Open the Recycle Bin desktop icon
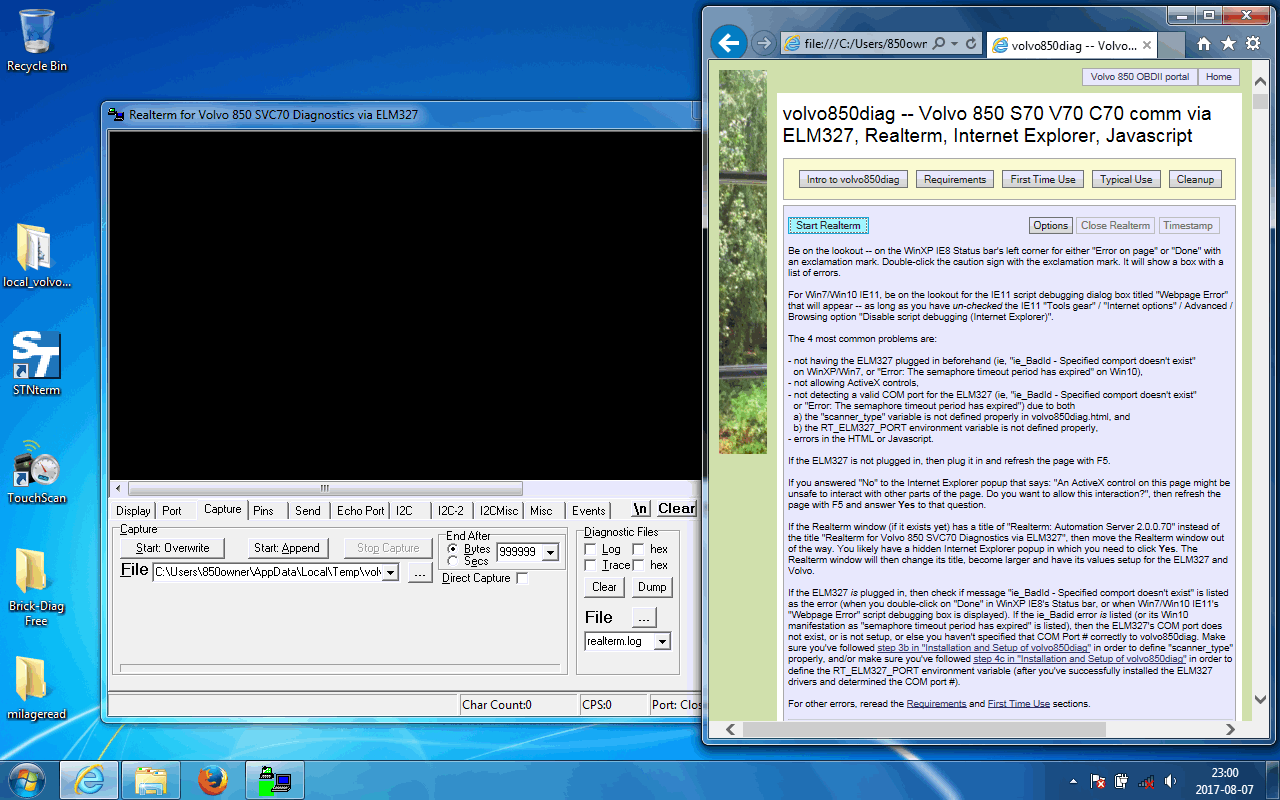Viewport: 1280px width, 800px height. click(37, 41)
